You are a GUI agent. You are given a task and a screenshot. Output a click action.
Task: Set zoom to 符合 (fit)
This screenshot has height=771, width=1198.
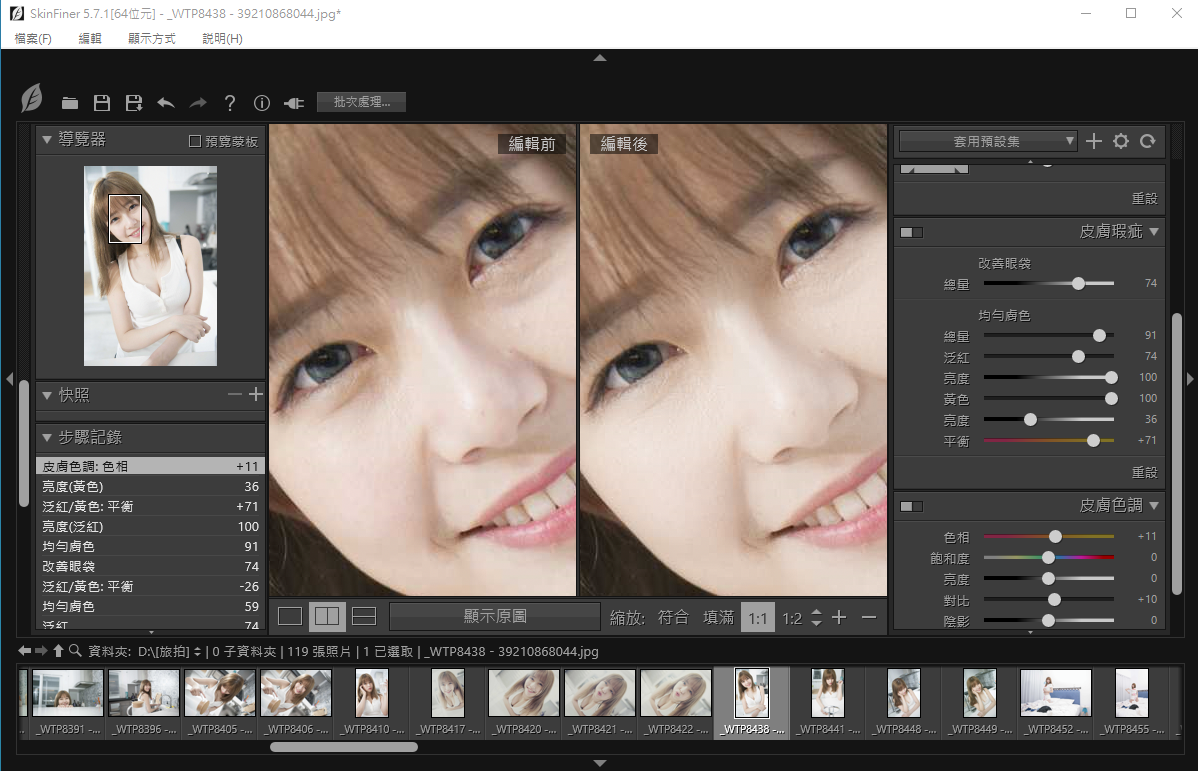(x=673, y=617)
